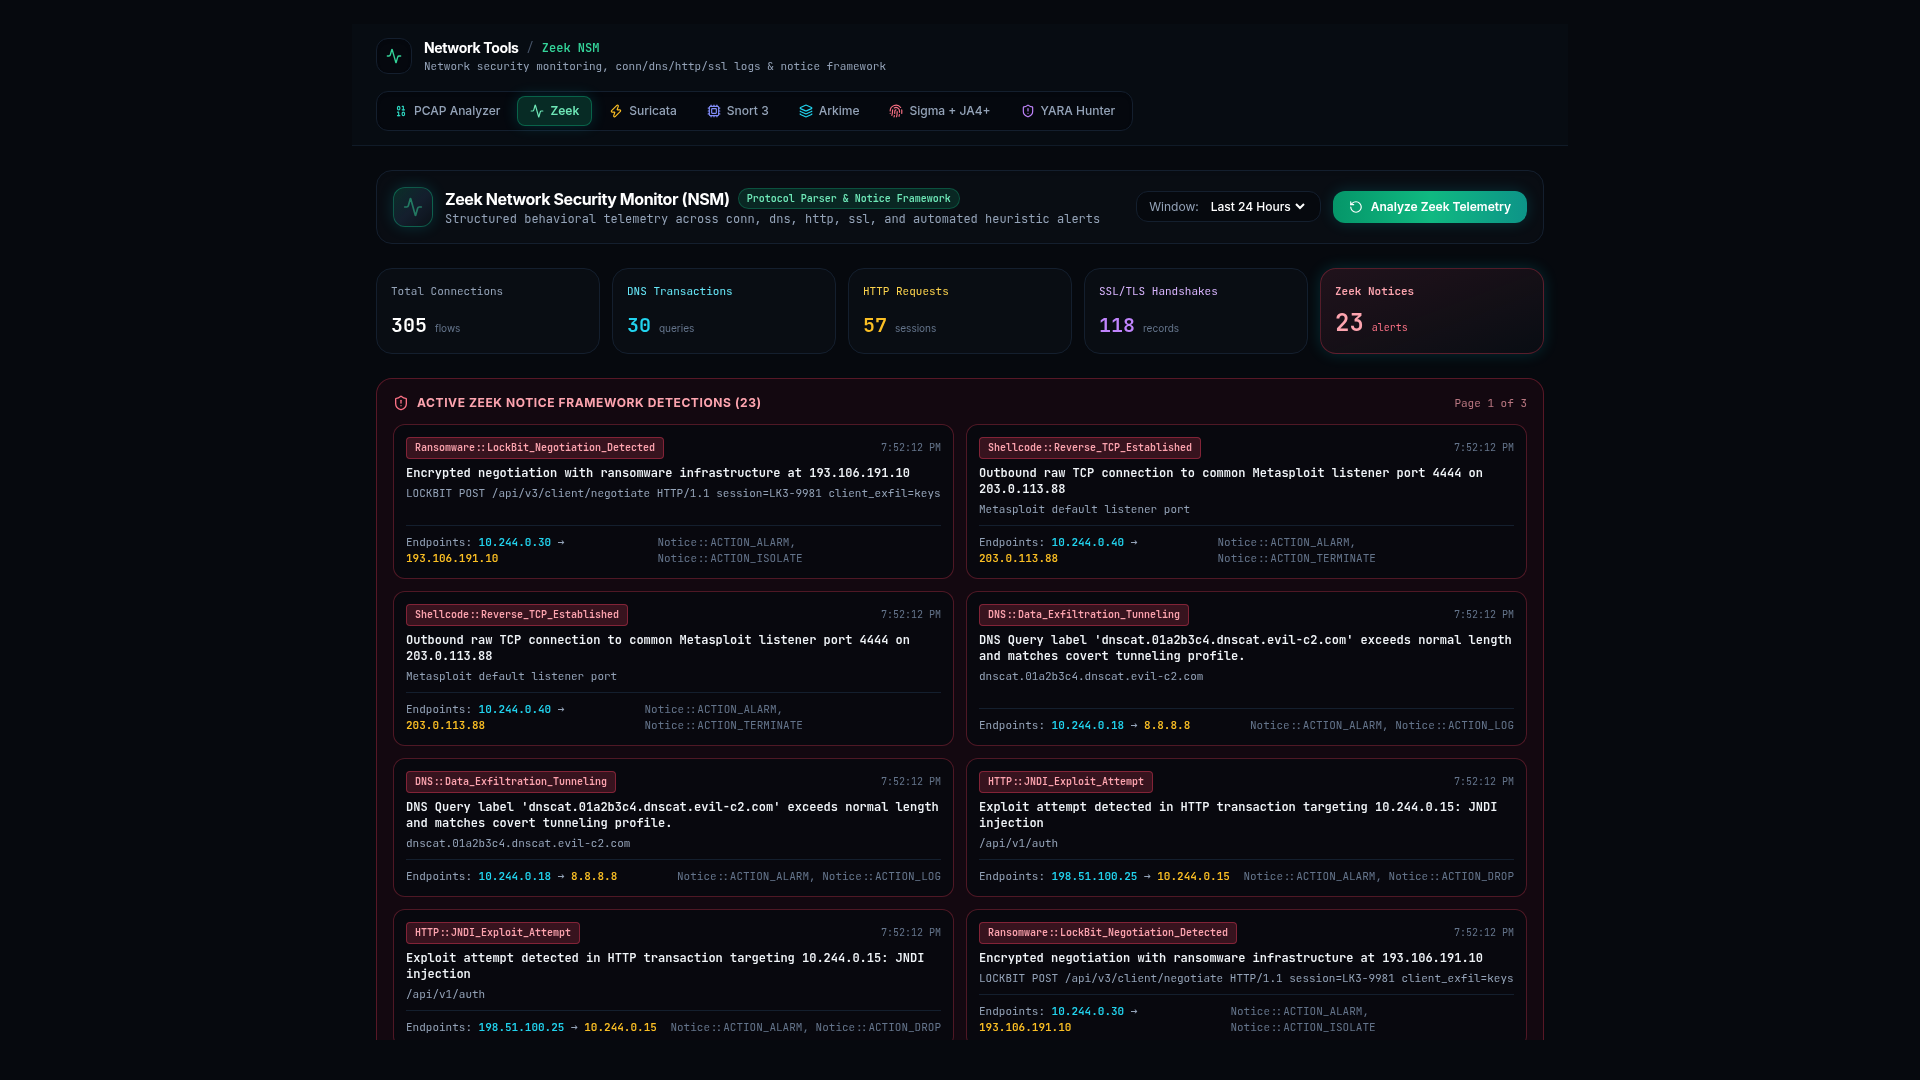This screenshot has width=1920, height=1080.
Task: Select the Total Connections 305 flows card
Action: pyautogui.click(x=488, y=311)
